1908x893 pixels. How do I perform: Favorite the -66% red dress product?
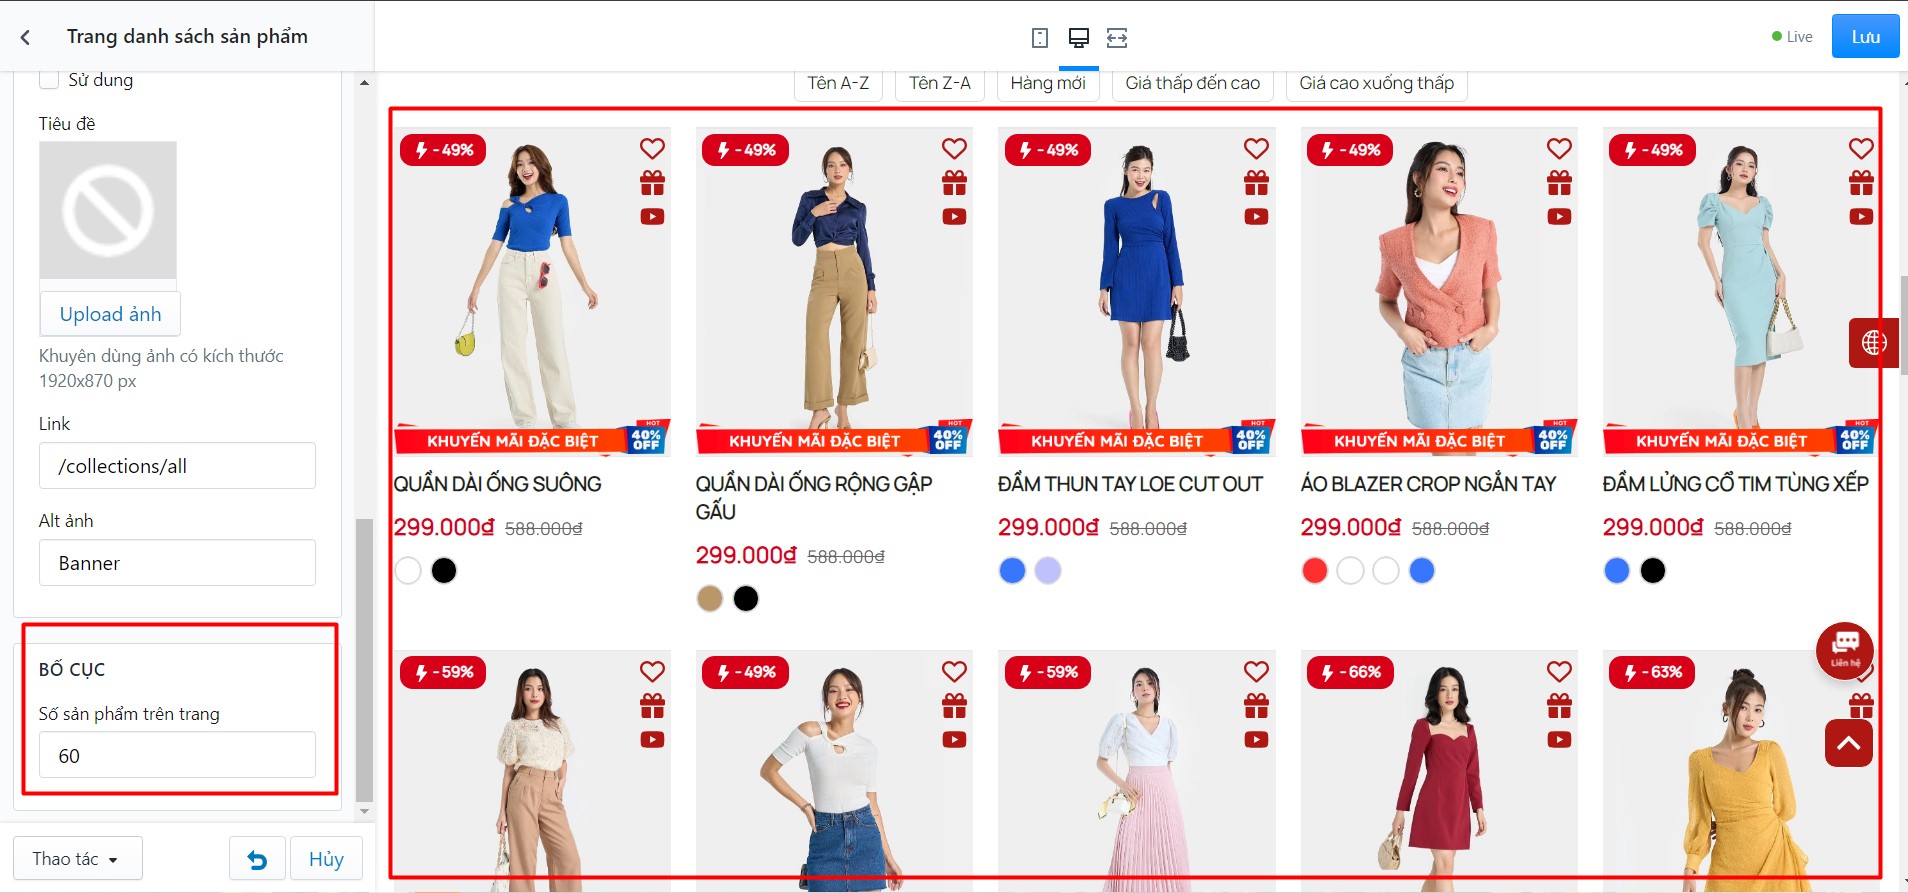click(x=1559, y=672)
